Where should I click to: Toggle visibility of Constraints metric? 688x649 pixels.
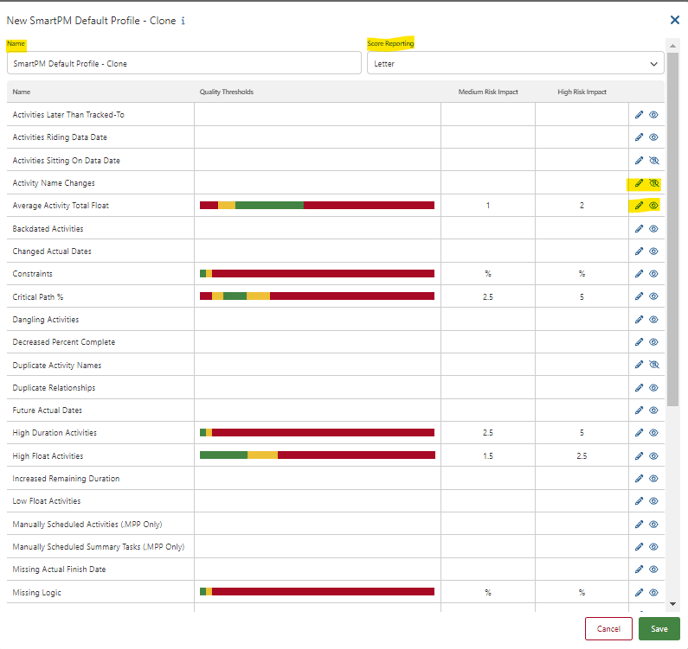[654, 274]
